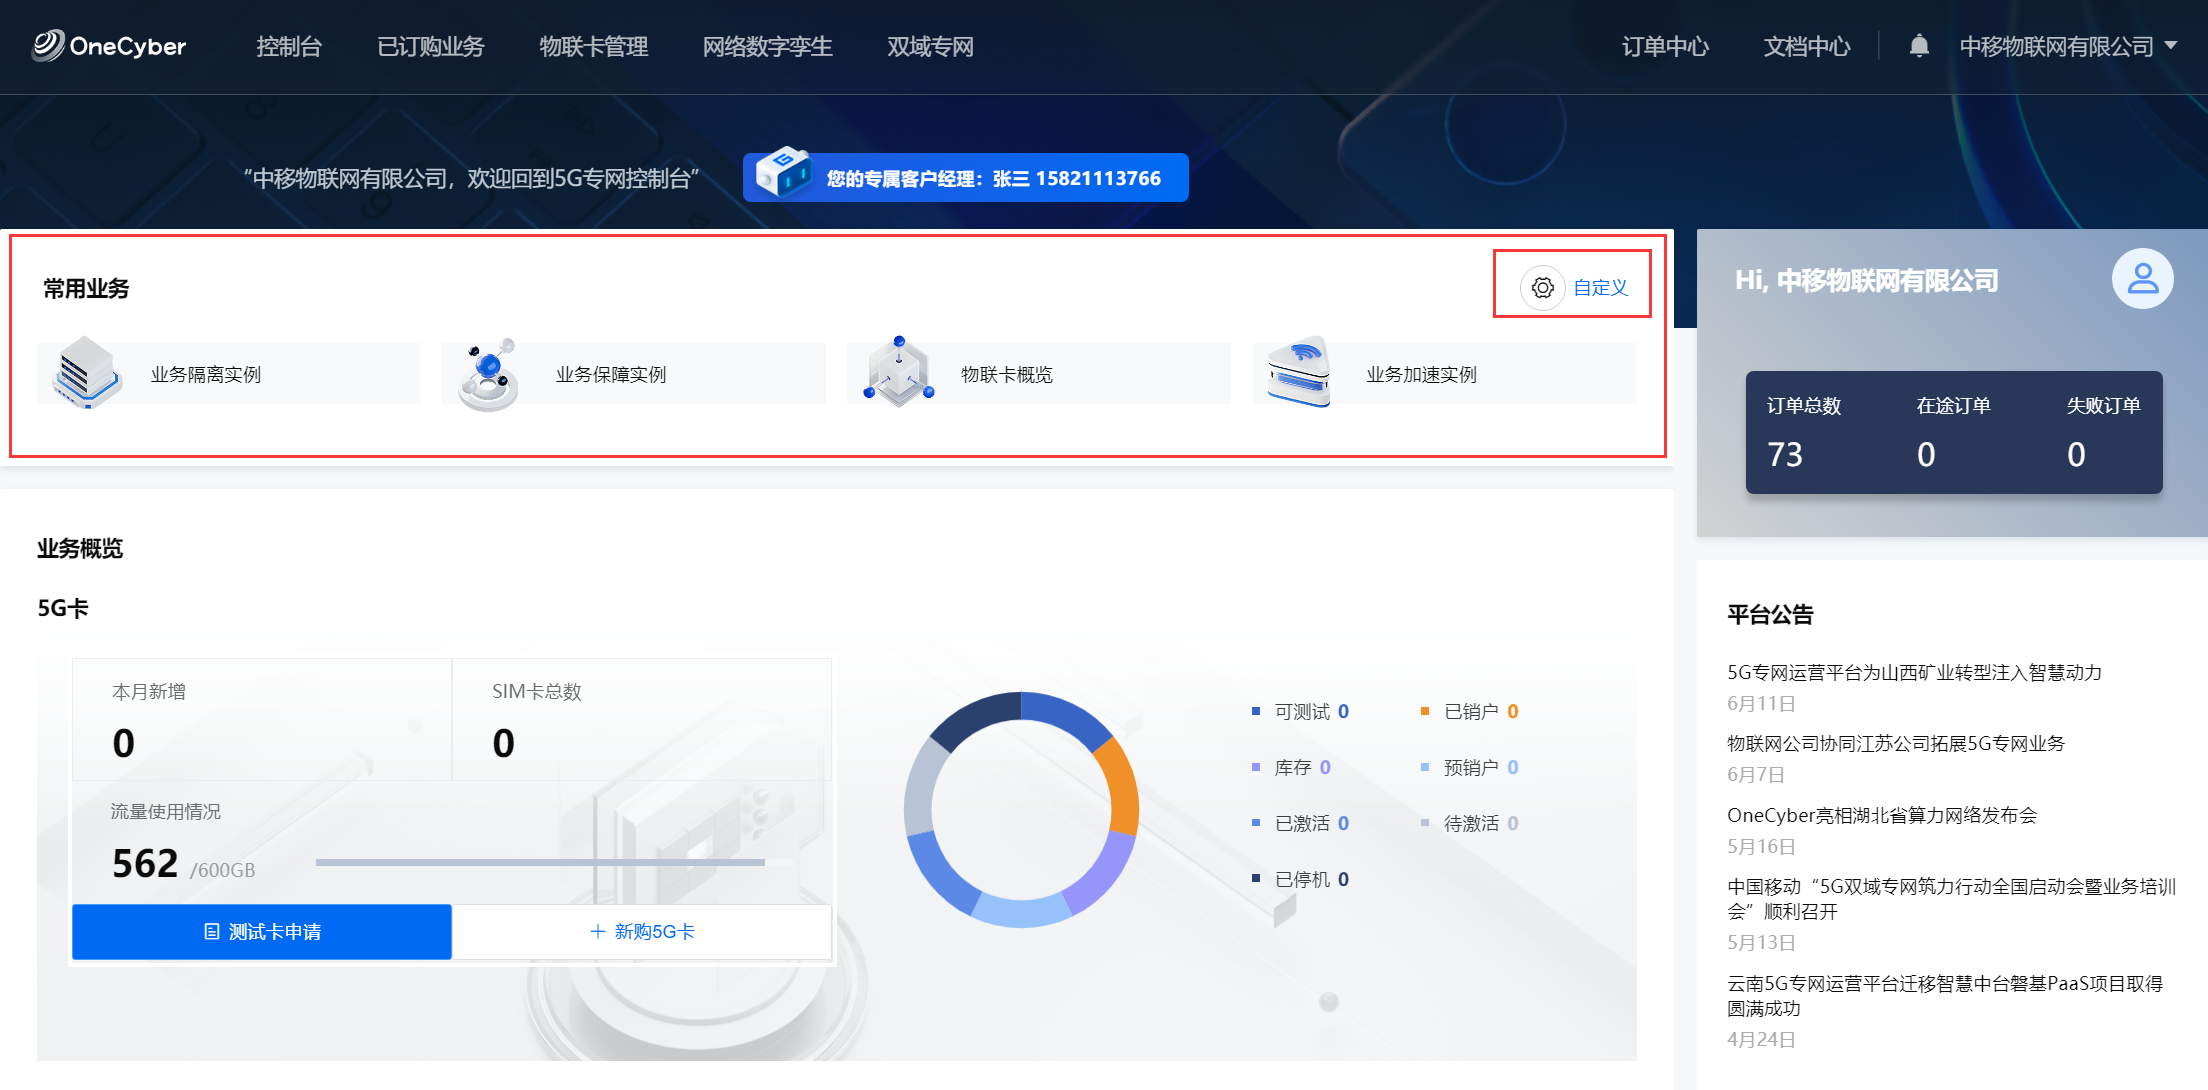Click the 自定义 link
The image size is (2208, 1090).
click(1600, 288)
